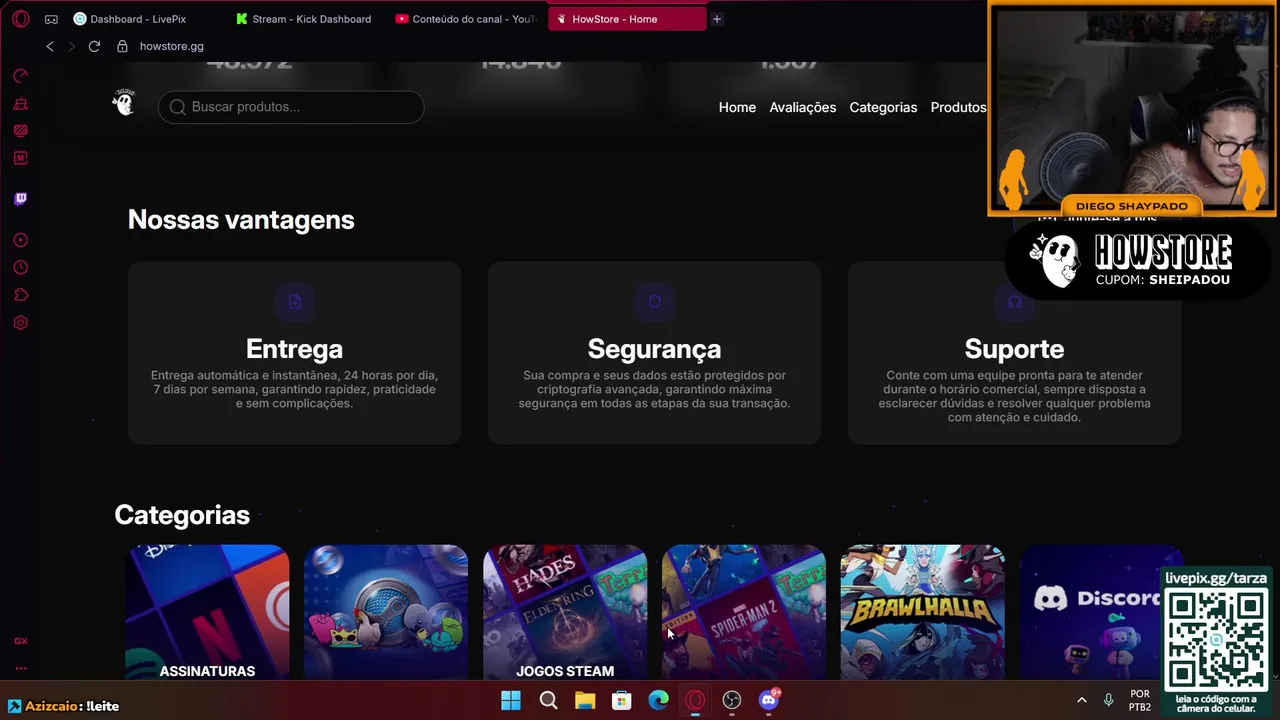Reload the howstore.gg page
The height and width of the screenshot is (720, 1280).
[x=94, y=46]
